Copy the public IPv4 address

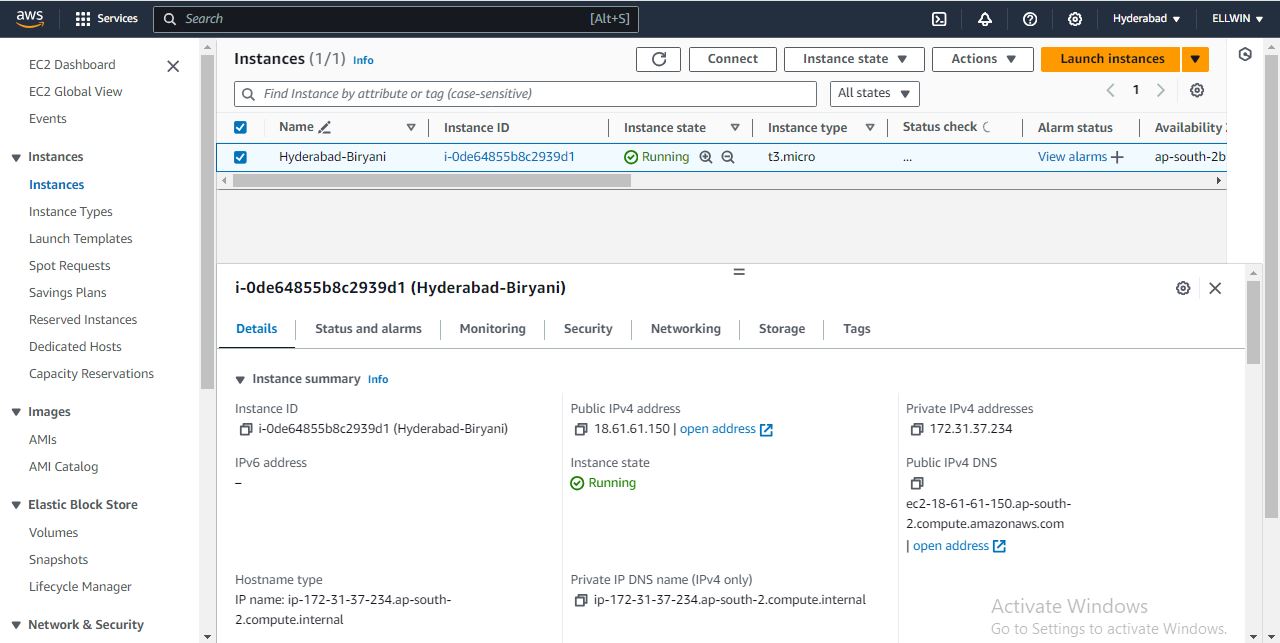[x=581, y=429]
